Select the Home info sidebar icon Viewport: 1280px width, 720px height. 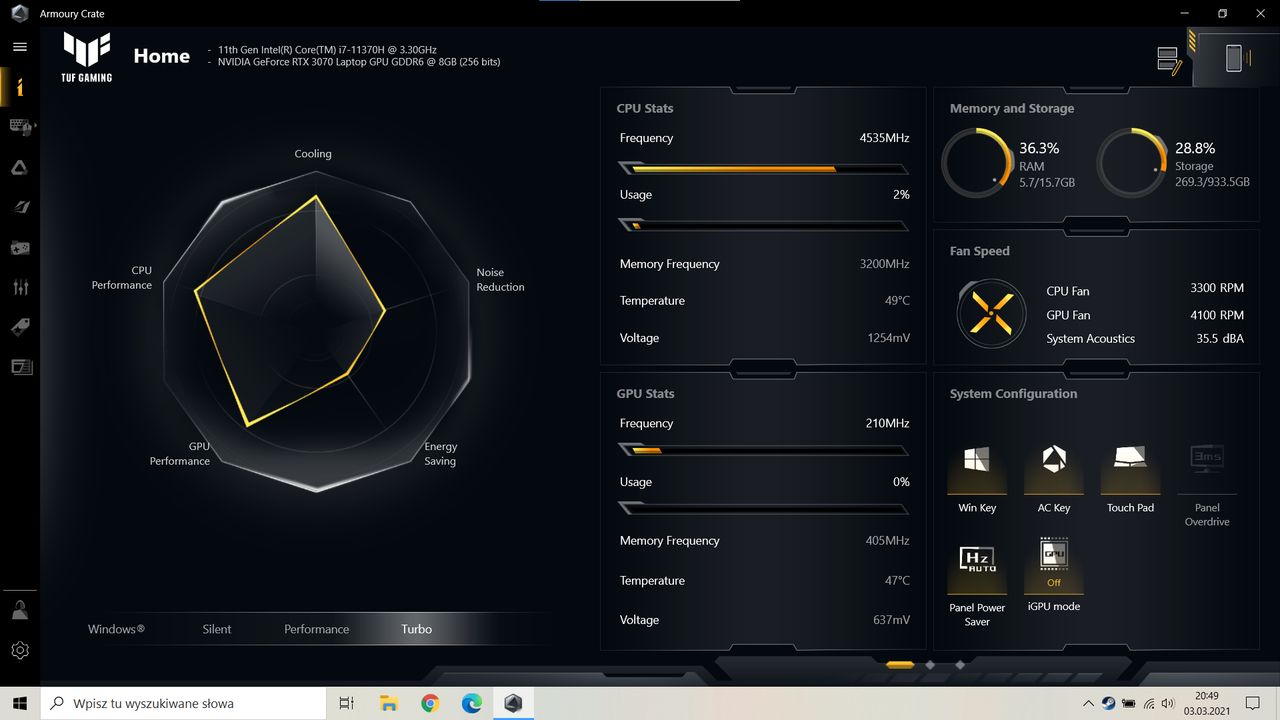19,87
